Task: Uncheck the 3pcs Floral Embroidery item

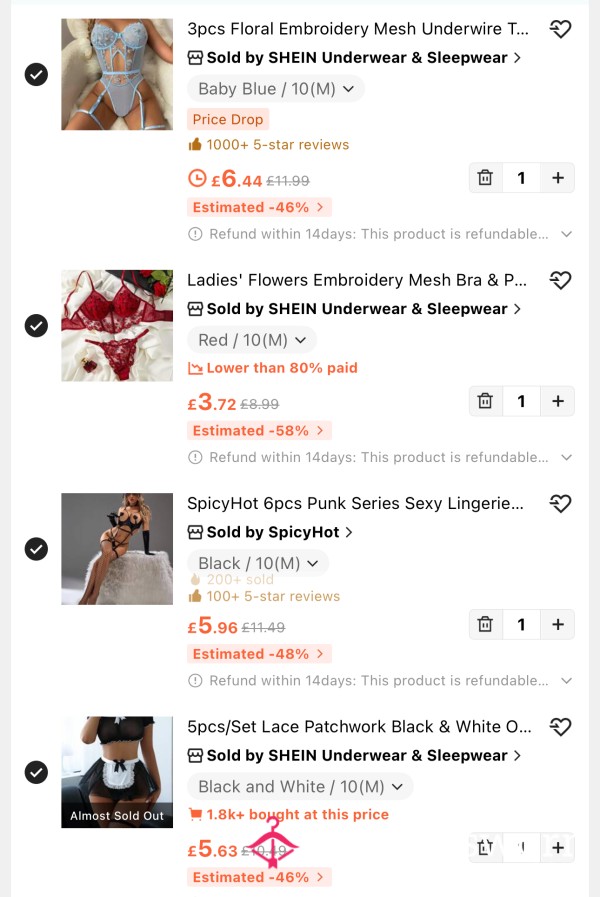Action: tap(36, 74)
